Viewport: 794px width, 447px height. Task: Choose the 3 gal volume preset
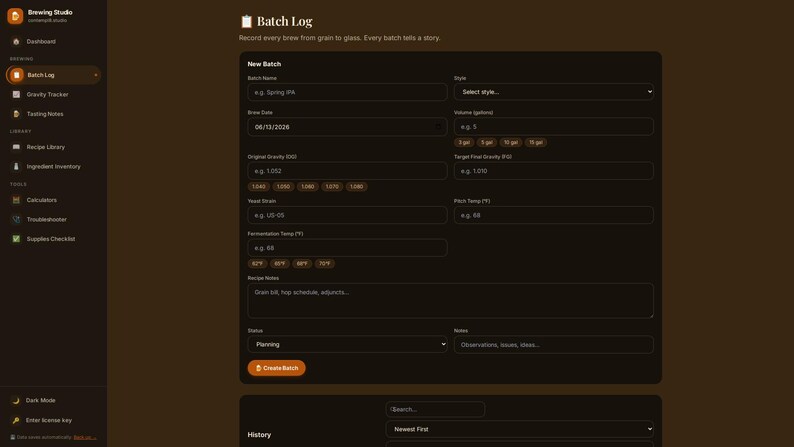point(464,142)
